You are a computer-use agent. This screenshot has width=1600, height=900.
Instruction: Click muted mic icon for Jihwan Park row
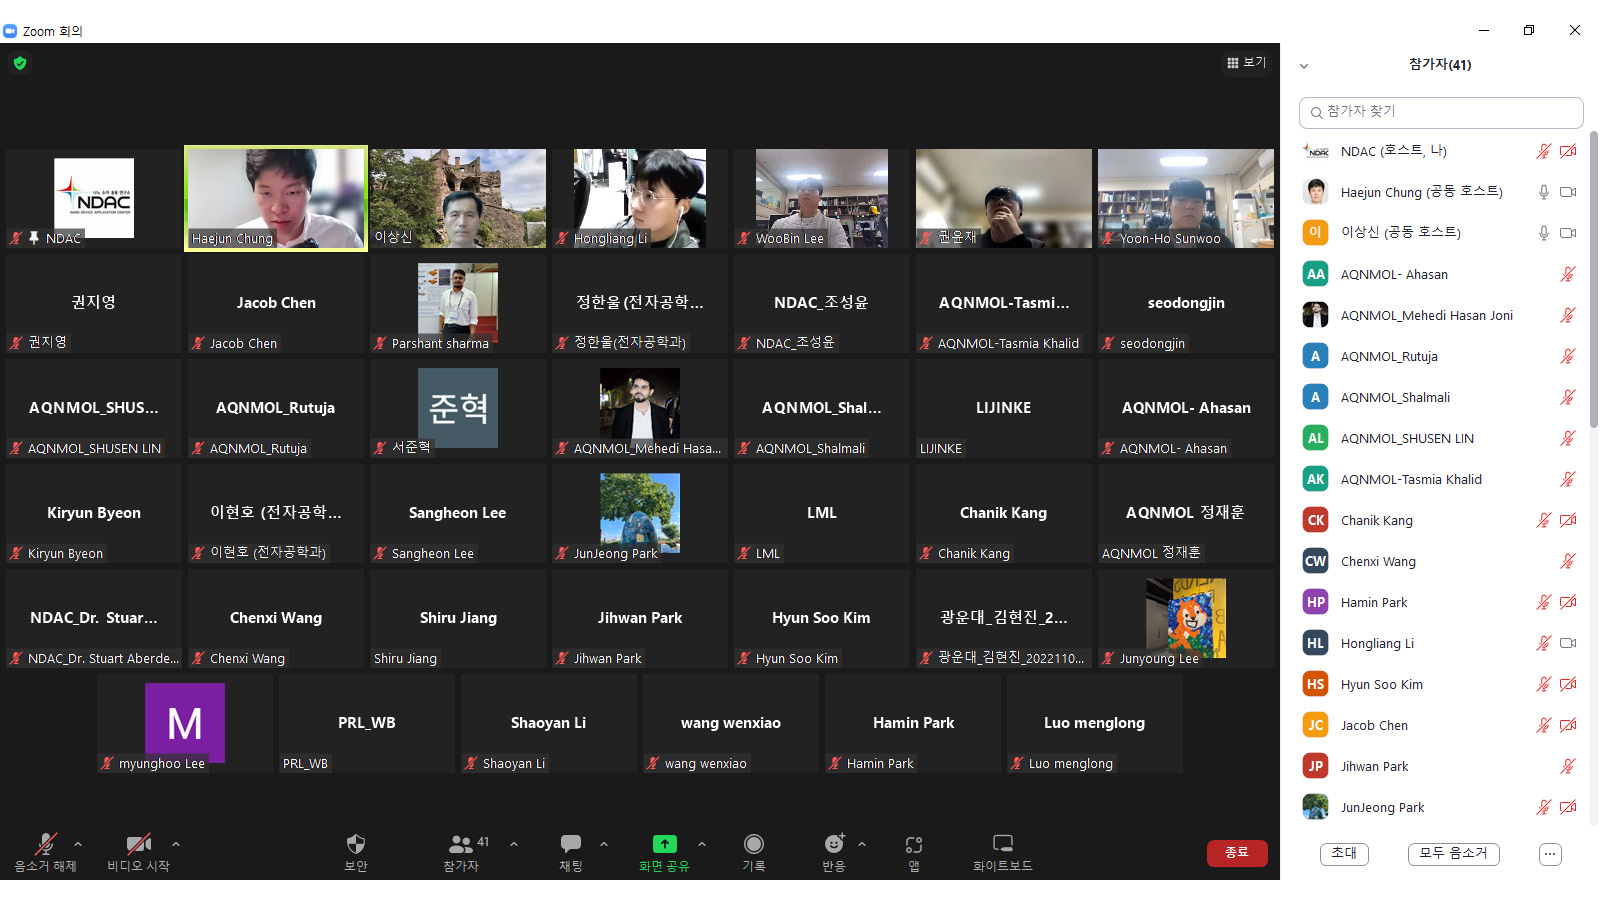[x=1568, y=766]
